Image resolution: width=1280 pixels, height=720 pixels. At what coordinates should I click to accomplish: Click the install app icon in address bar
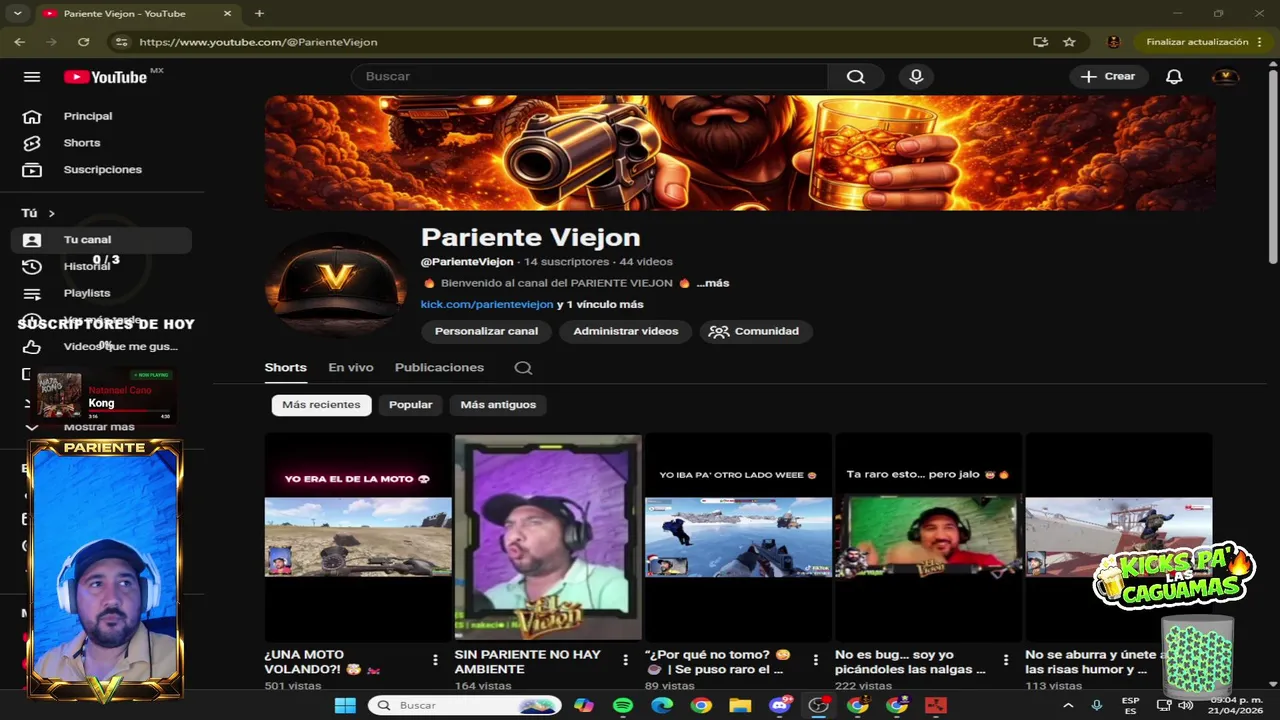pos(1041,42)
